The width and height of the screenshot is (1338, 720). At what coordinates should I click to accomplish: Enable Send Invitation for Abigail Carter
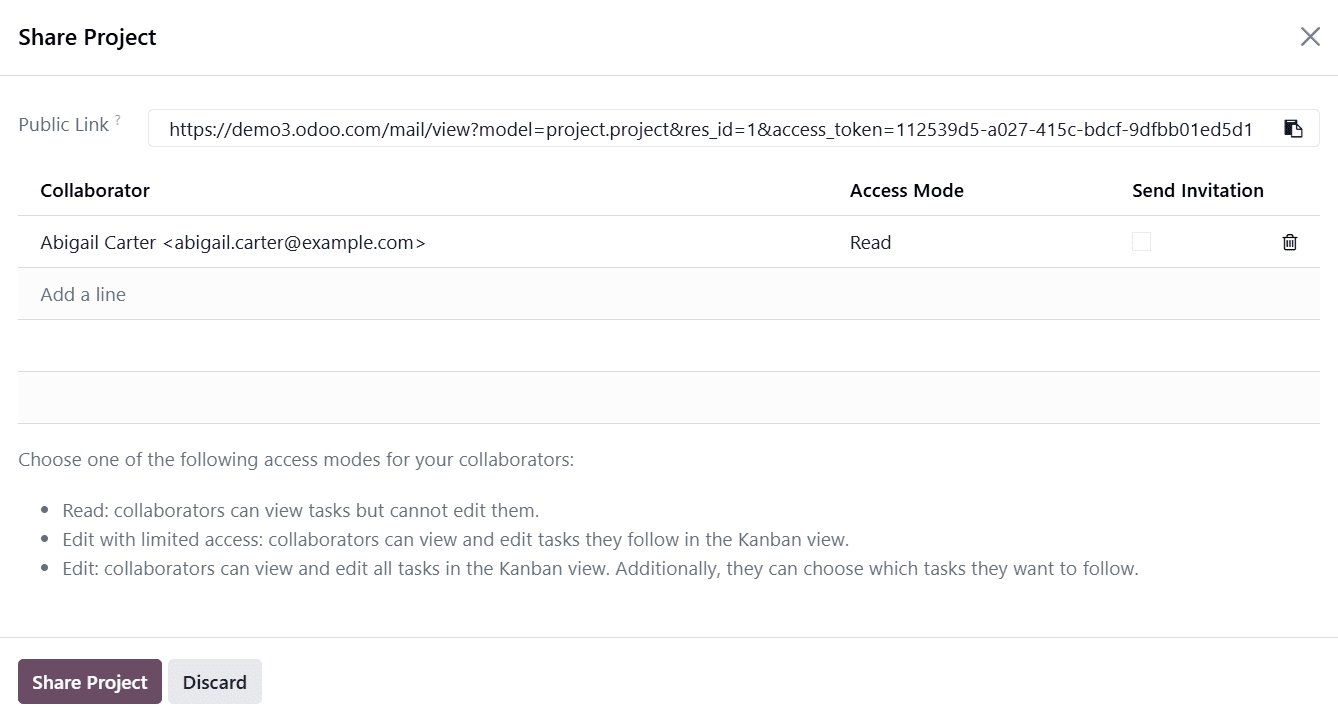(1141, 242)
